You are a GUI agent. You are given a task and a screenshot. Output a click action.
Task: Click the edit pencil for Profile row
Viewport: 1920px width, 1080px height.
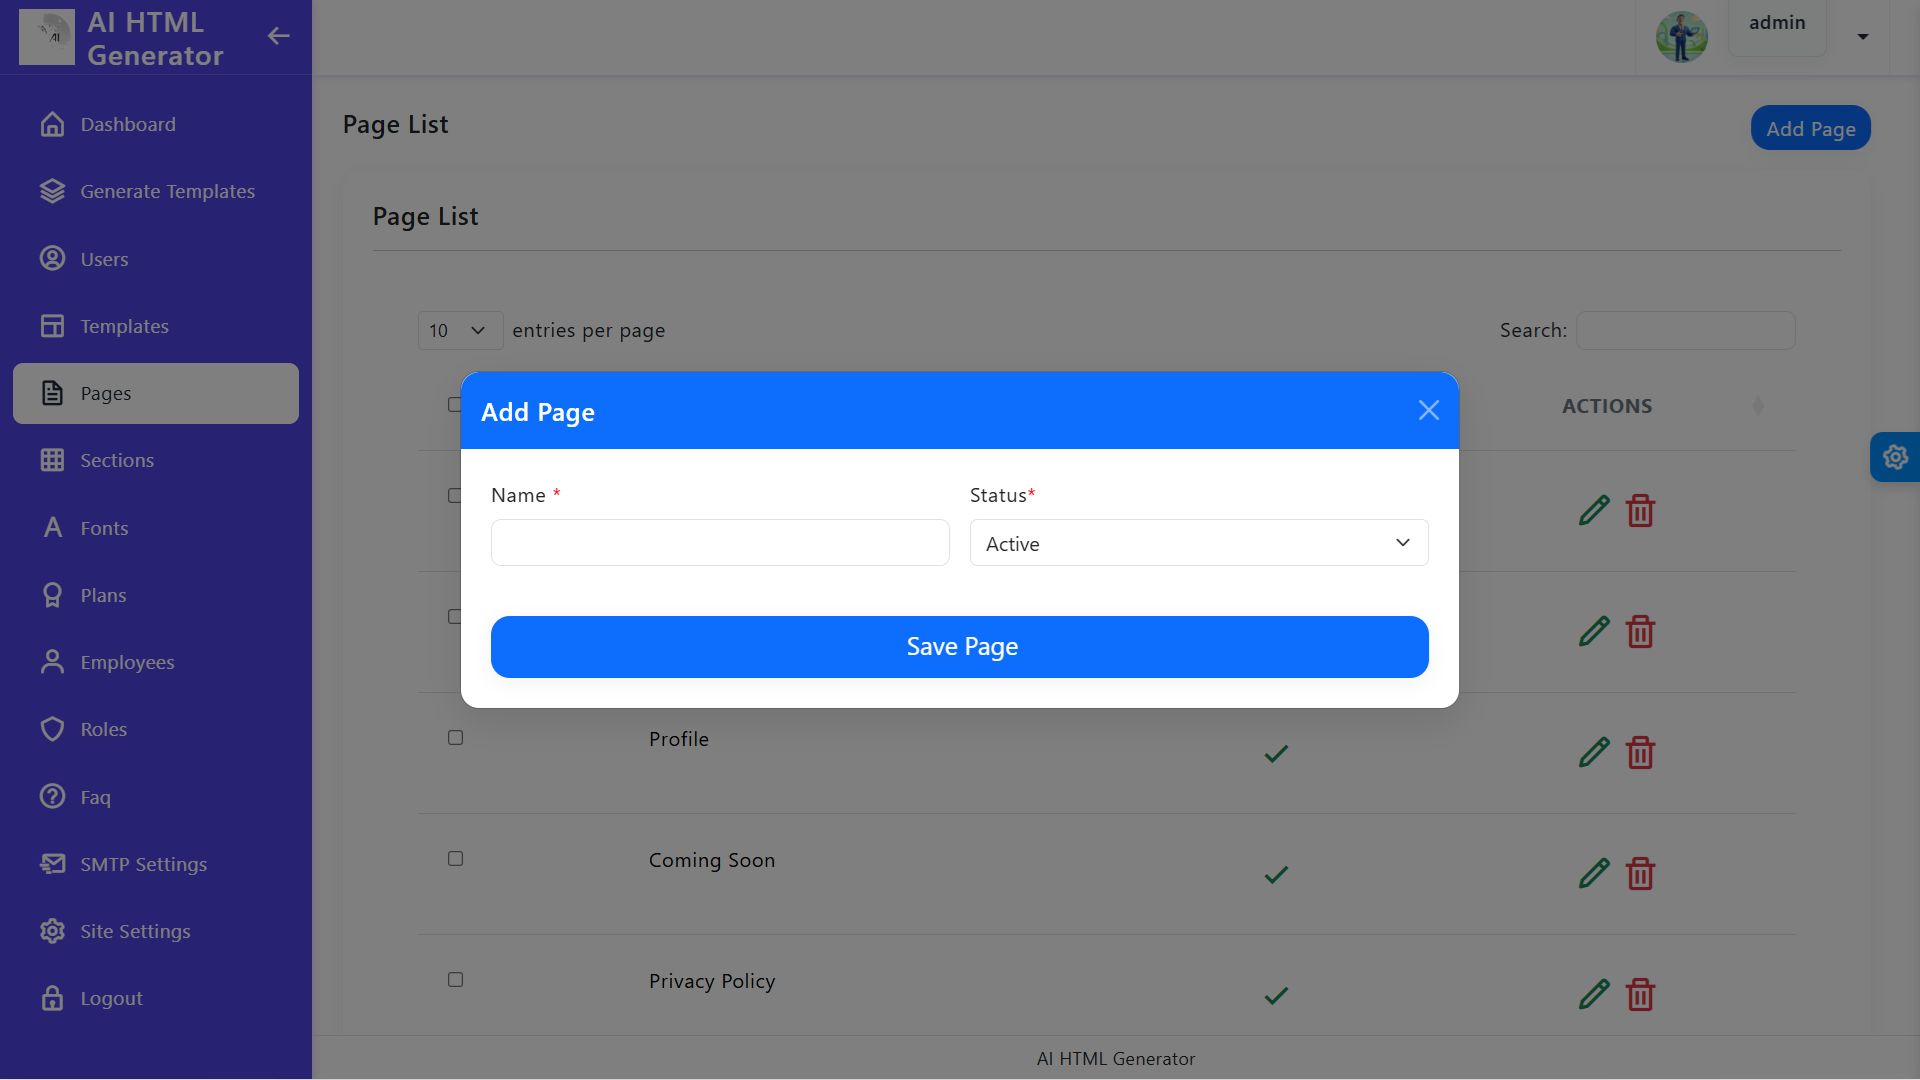click(1594, 752)
